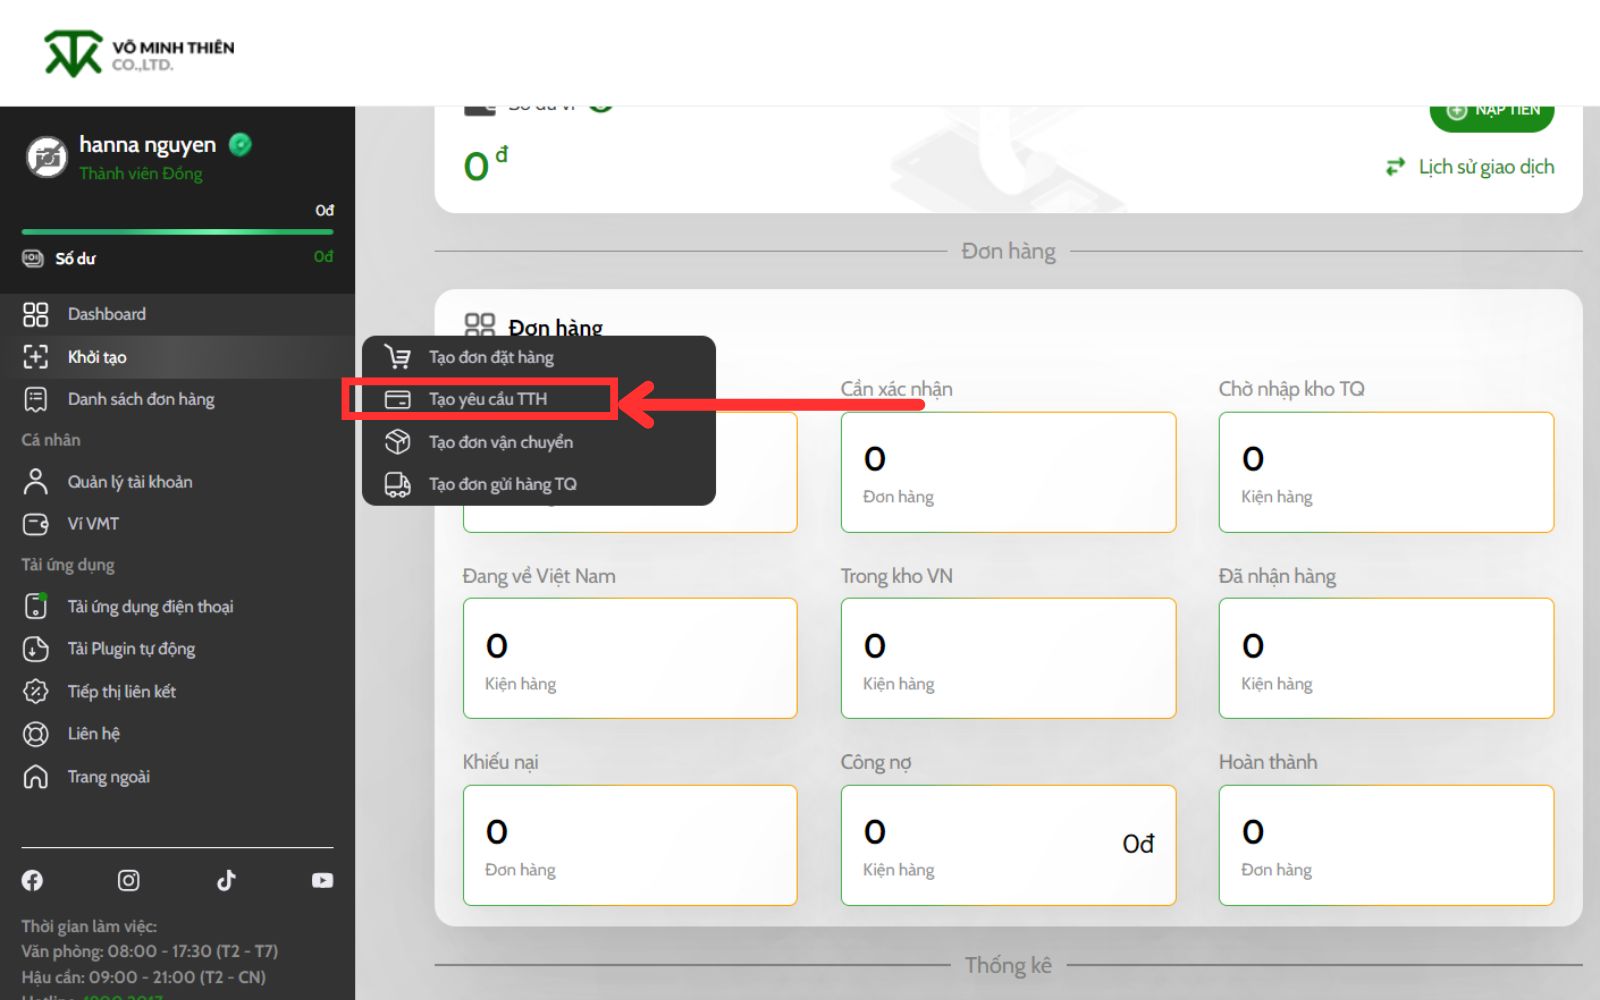Viewport: 1600px width, 1000px height.
Task: Open the Công nợ card
Action: pyautogui.click(x=1008, y=845)
